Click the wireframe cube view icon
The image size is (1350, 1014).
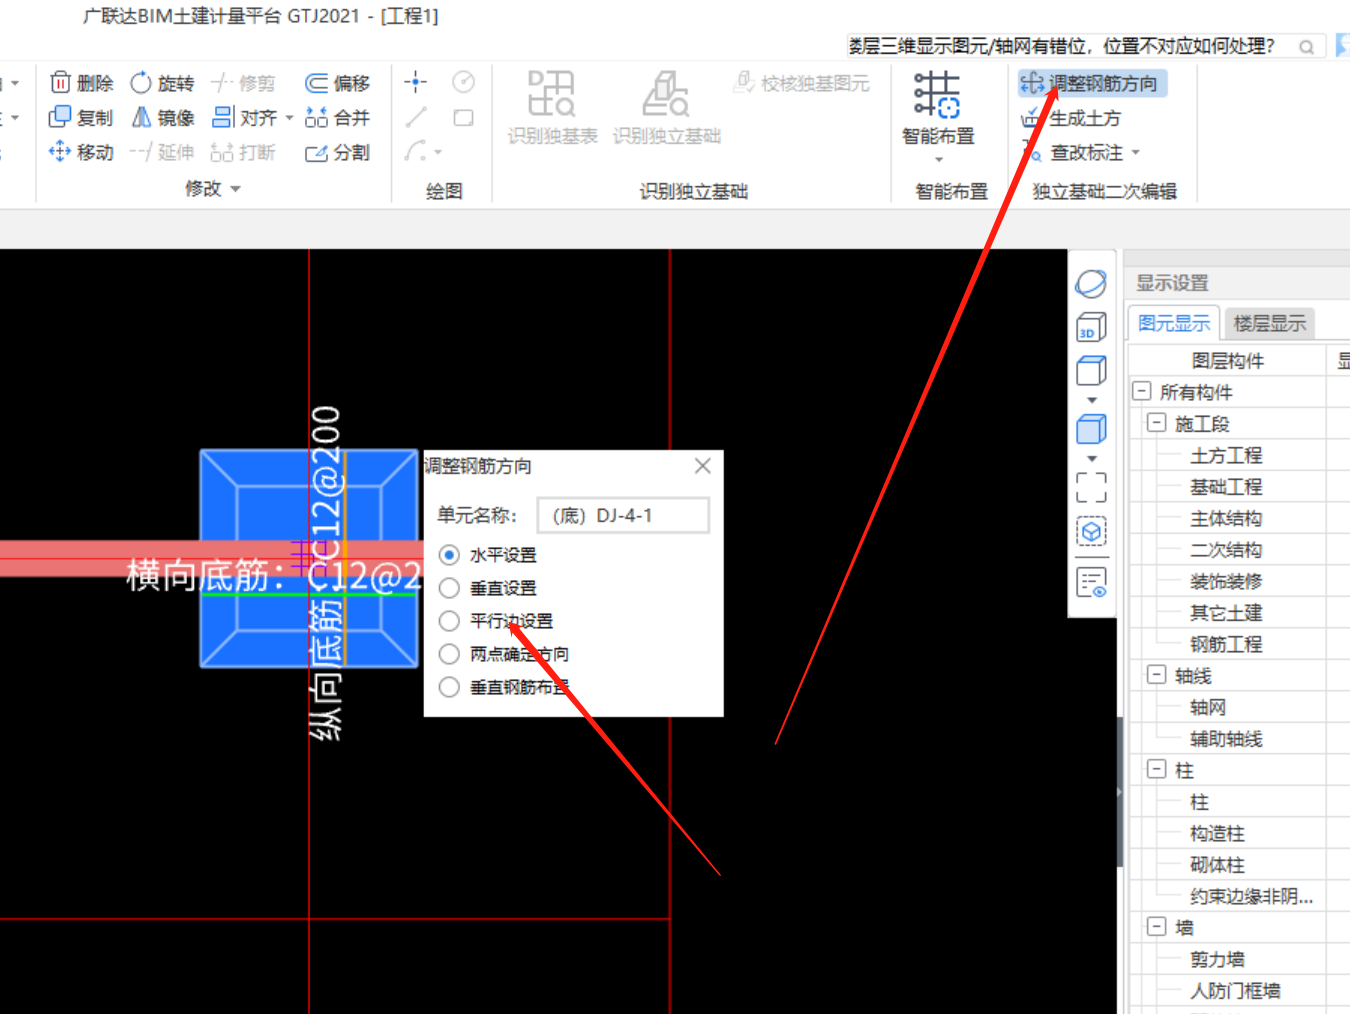coord(1091,371)
